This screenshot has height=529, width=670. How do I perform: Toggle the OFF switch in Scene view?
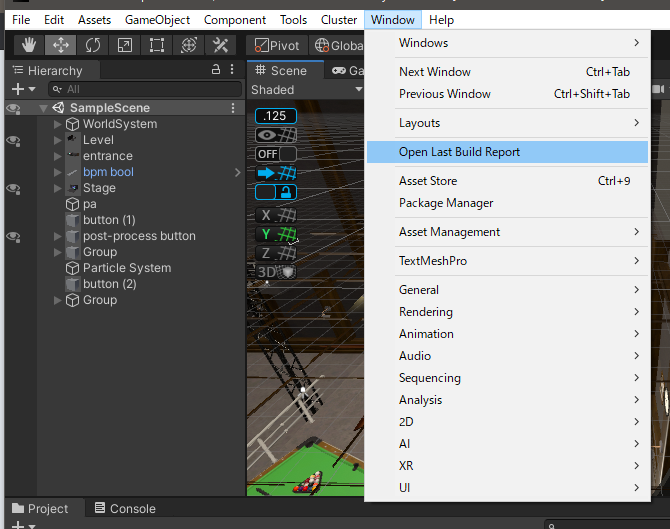(276, 154)
